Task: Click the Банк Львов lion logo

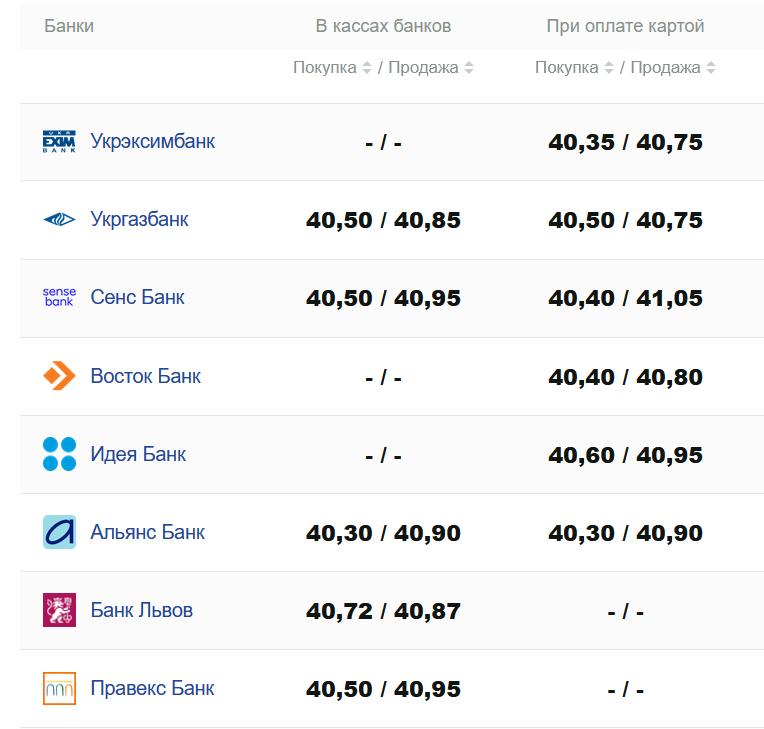Action: (59, 610)
